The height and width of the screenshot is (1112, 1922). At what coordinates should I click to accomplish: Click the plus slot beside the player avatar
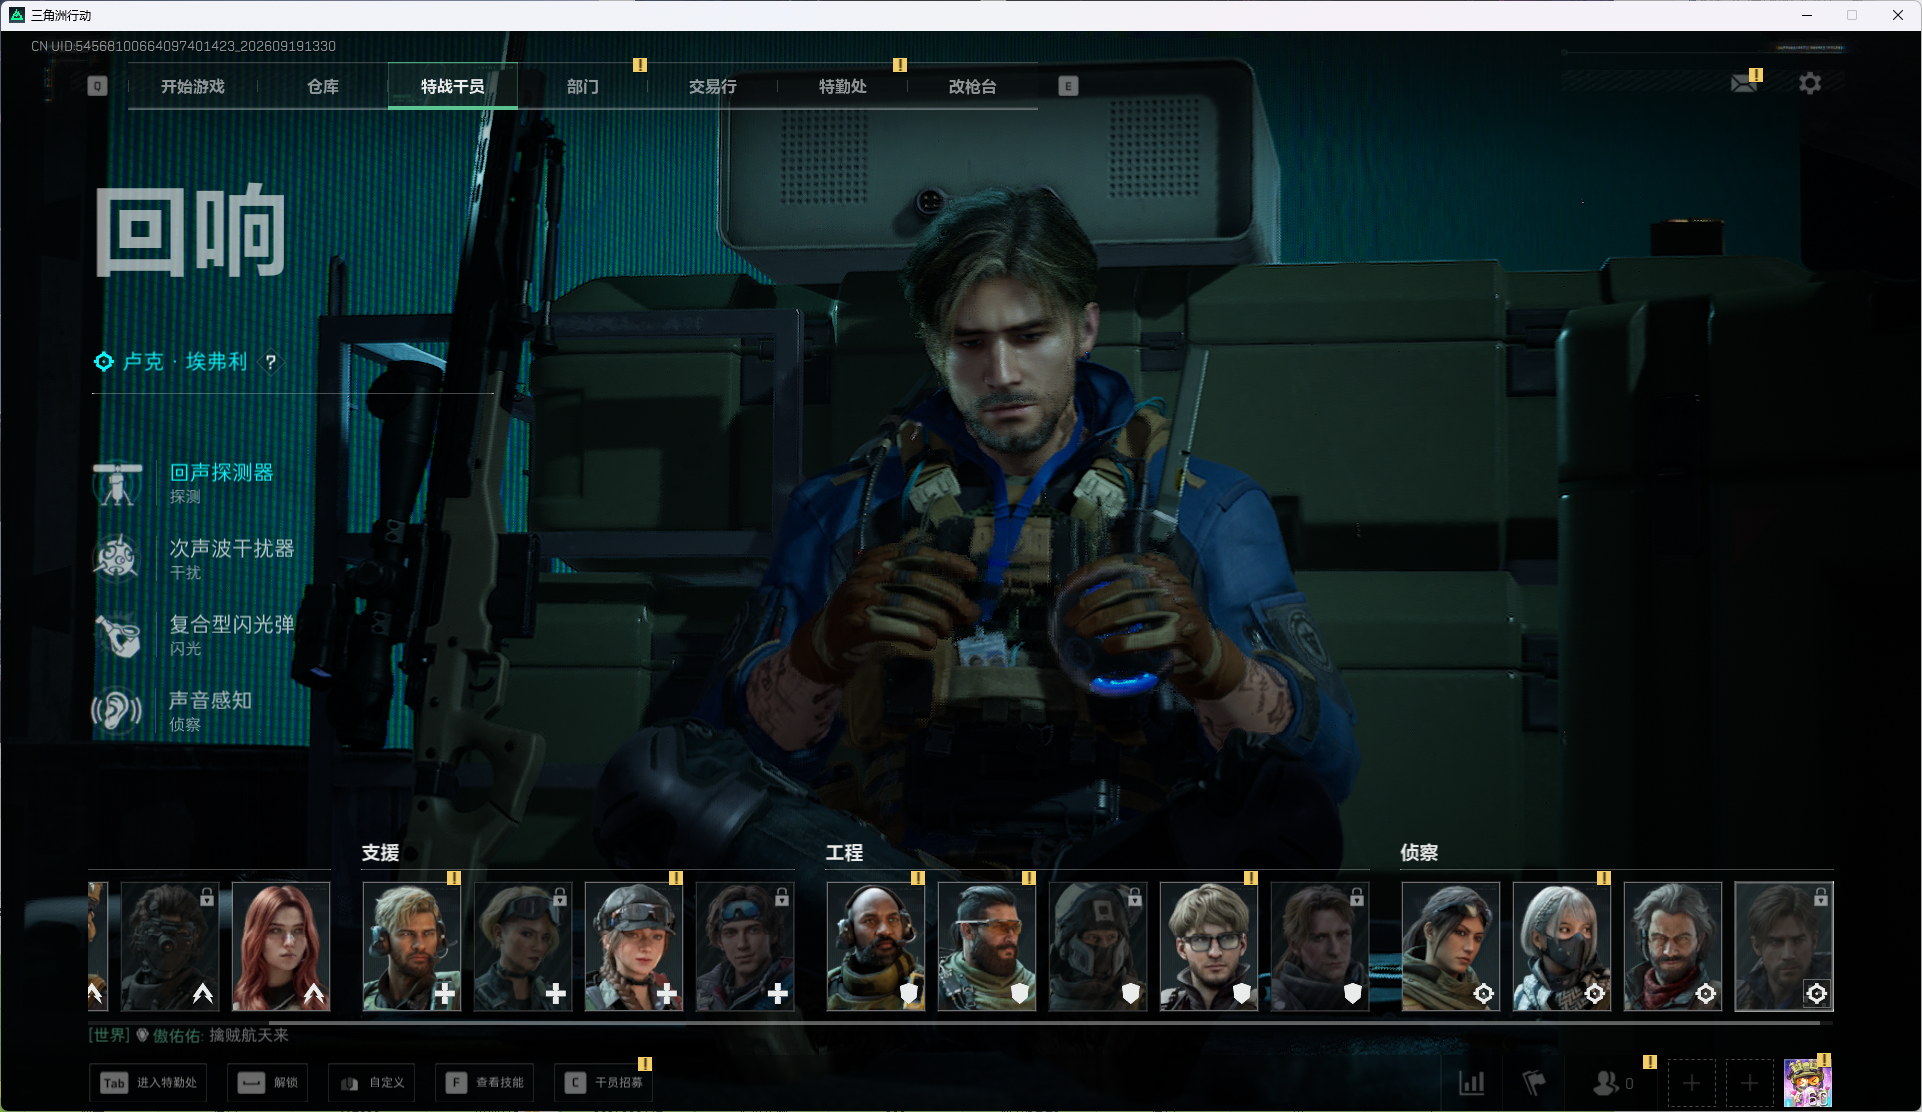click(x=1749, y=1083)
